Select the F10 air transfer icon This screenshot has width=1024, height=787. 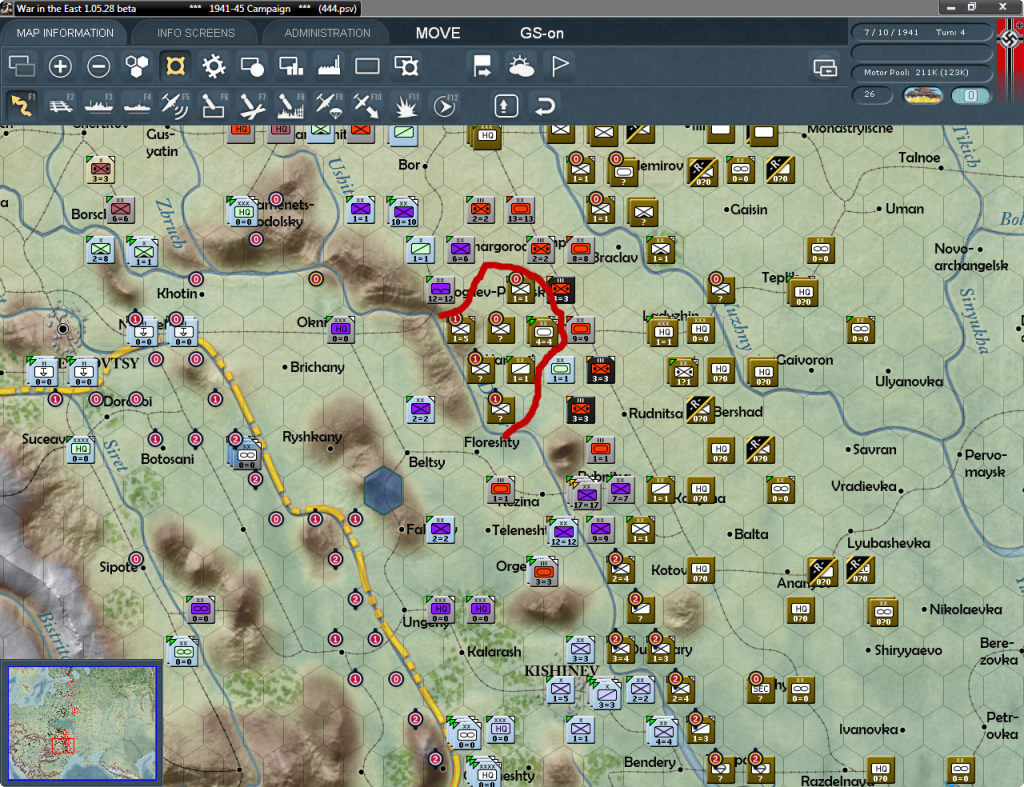point(367,105)
